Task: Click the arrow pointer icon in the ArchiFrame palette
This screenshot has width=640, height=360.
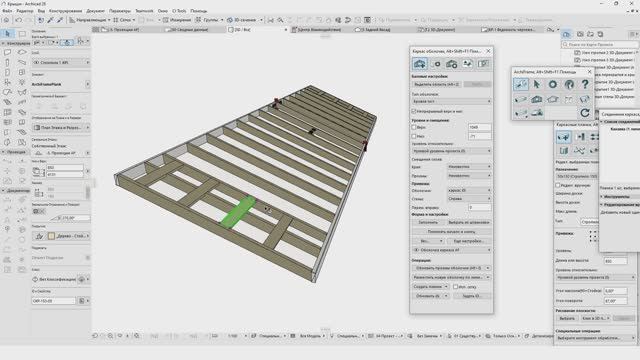Action: coord(537,84)
